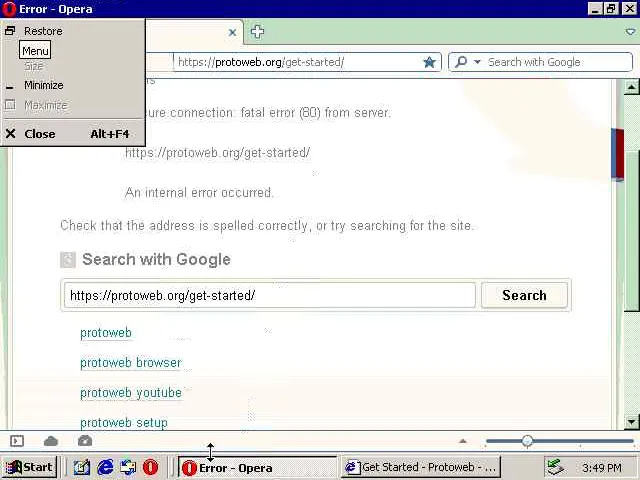
Task: Switch to Error - Opera taskbar button
Action: pos(257,467)
